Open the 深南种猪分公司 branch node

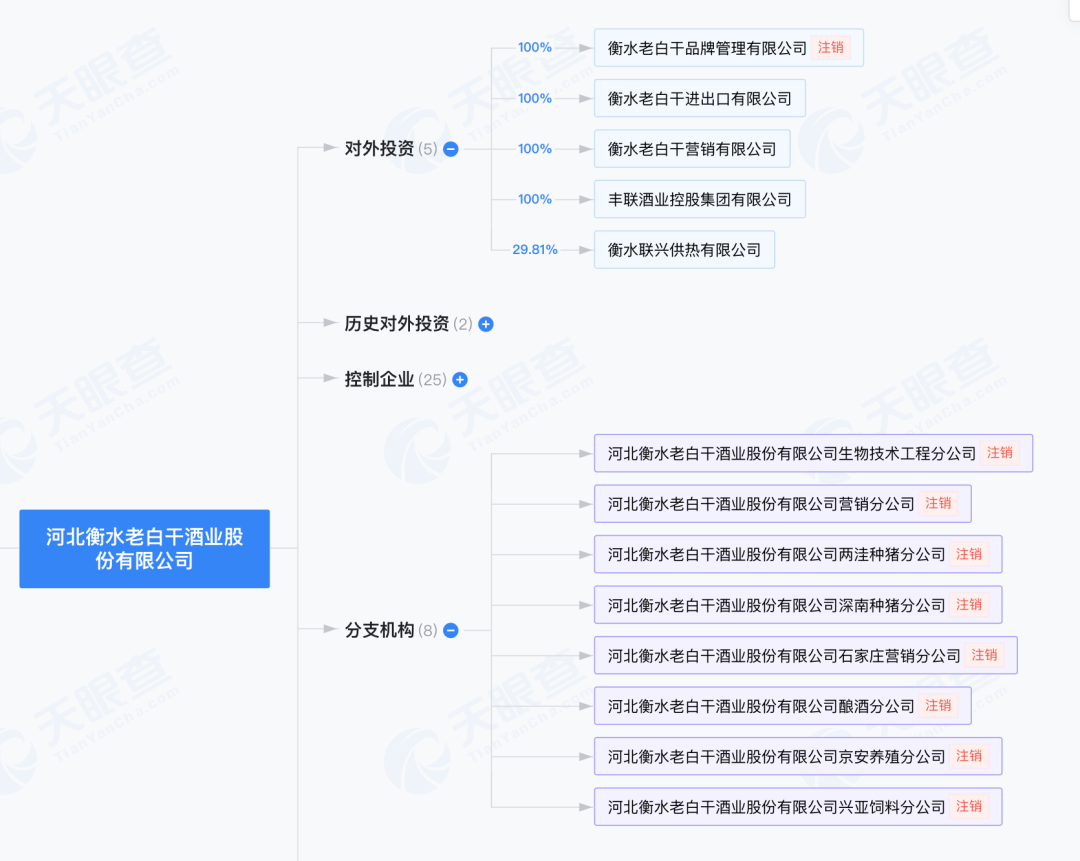click(x=798, y=605)
